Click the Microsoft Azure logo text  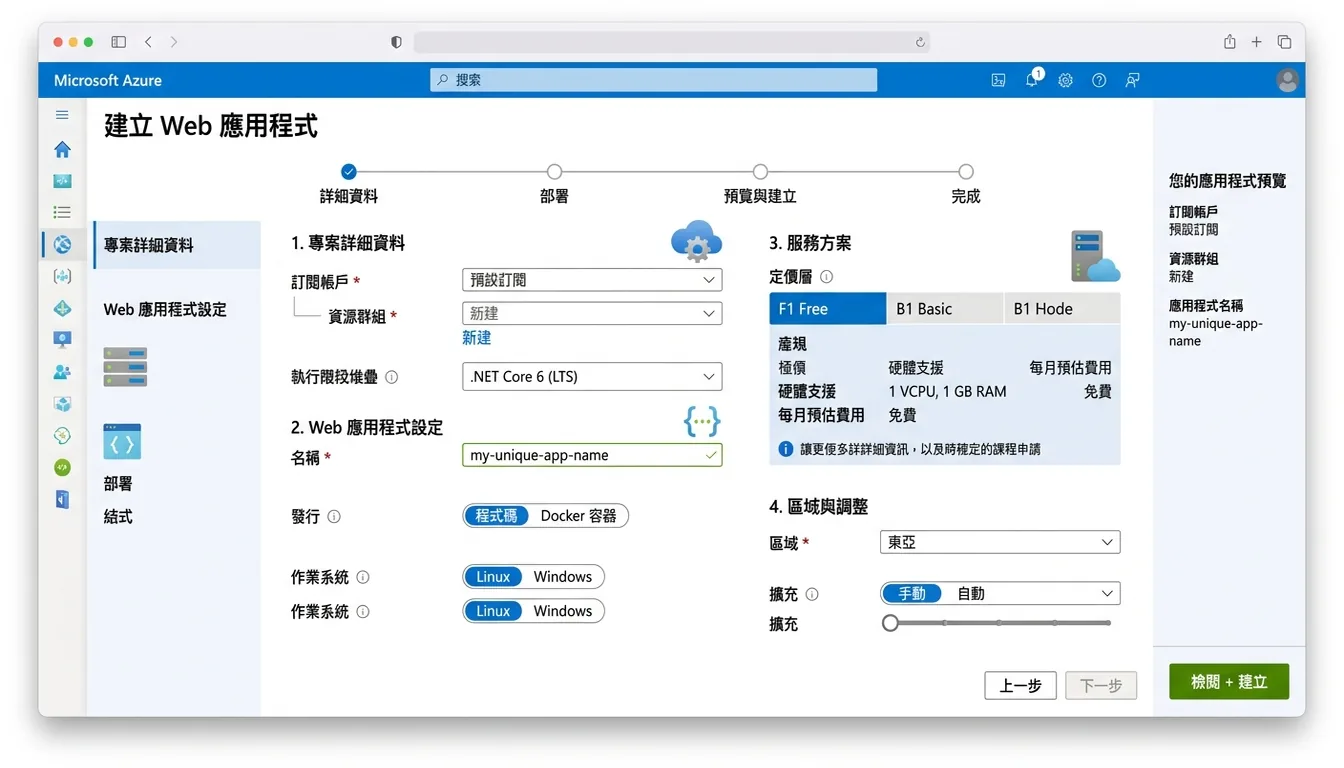[108, 80]
